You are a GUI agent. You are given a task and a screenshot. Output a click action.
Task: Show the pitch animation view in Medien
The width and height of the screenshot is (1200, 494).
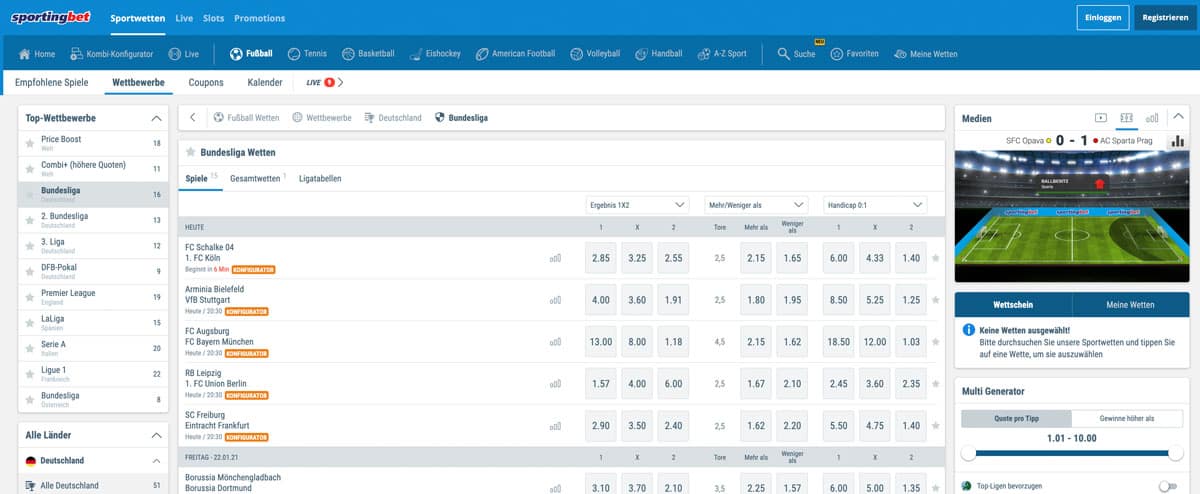pyautogui.click(x=1127, y=118)
